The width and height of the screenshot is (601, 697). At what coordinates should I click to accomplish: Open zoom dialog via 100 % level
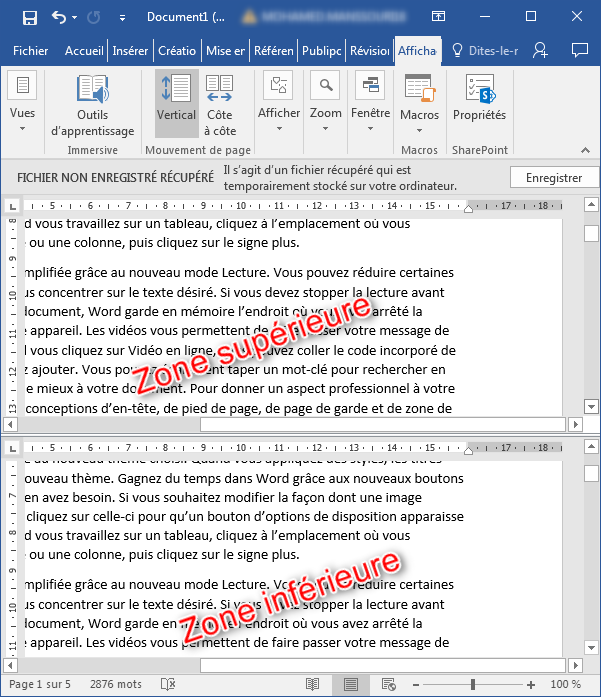(565, 684)
